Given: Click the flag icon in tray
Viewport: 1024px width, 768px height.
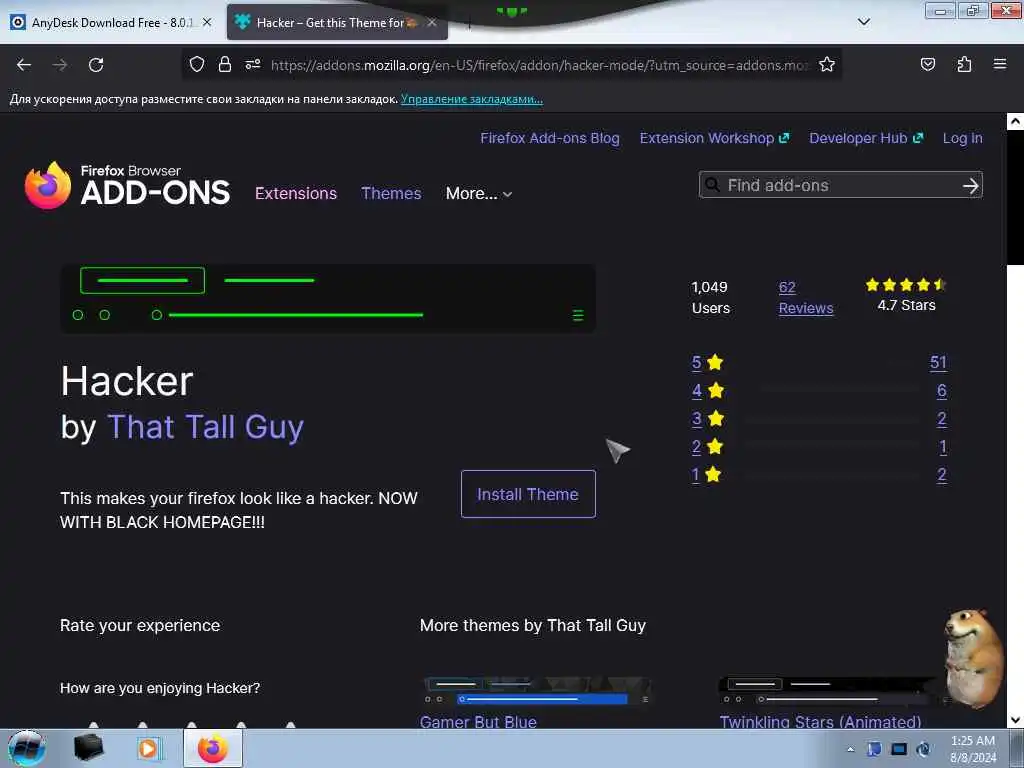Looking at the screenshot, I should pyautogui.click(x=874, y=749).
